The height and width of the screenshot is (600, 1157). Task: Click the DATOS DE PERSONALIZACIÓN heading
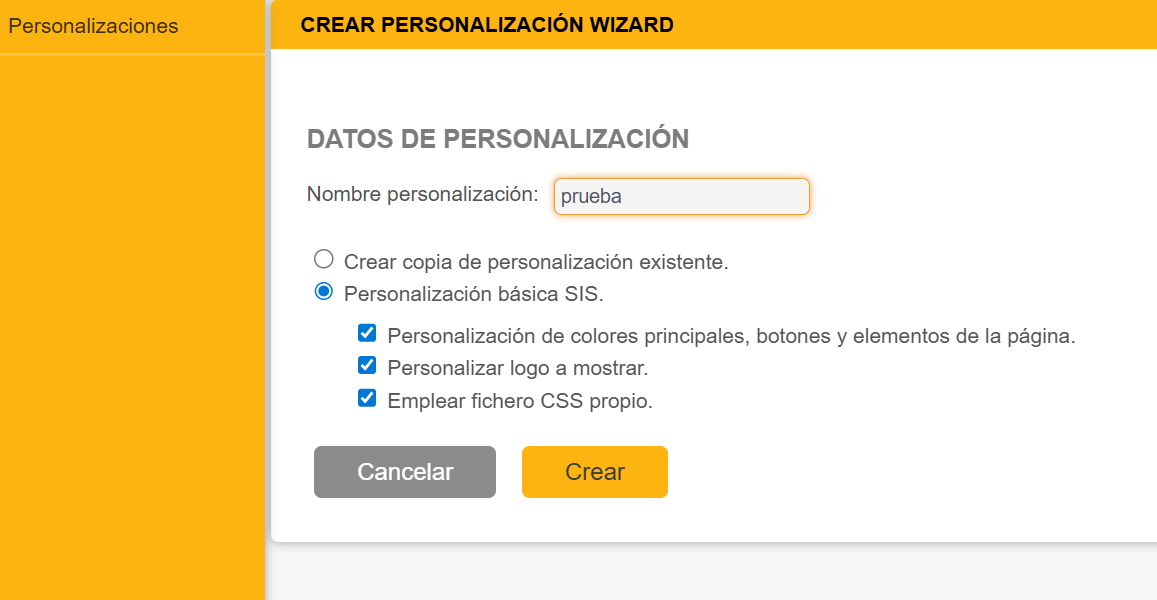click(x=497, y=139)
